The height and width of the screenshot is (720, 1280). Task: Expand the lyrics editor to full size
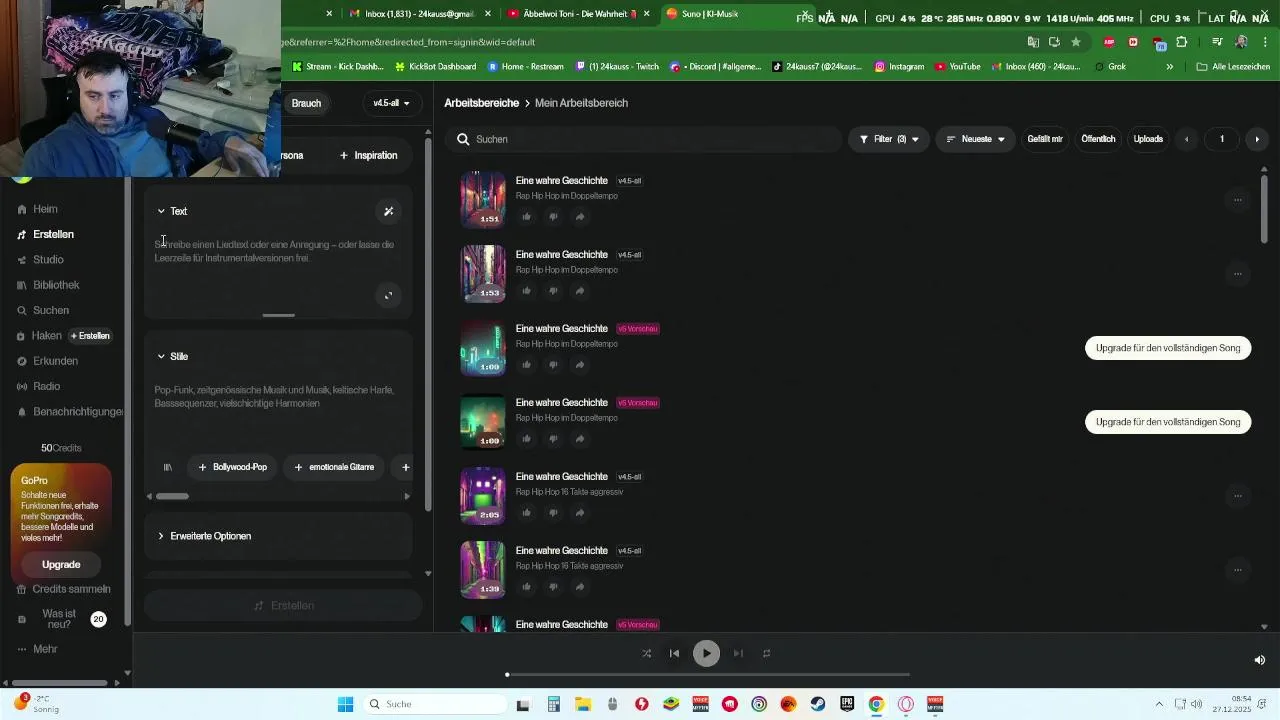tap(388, 295)
